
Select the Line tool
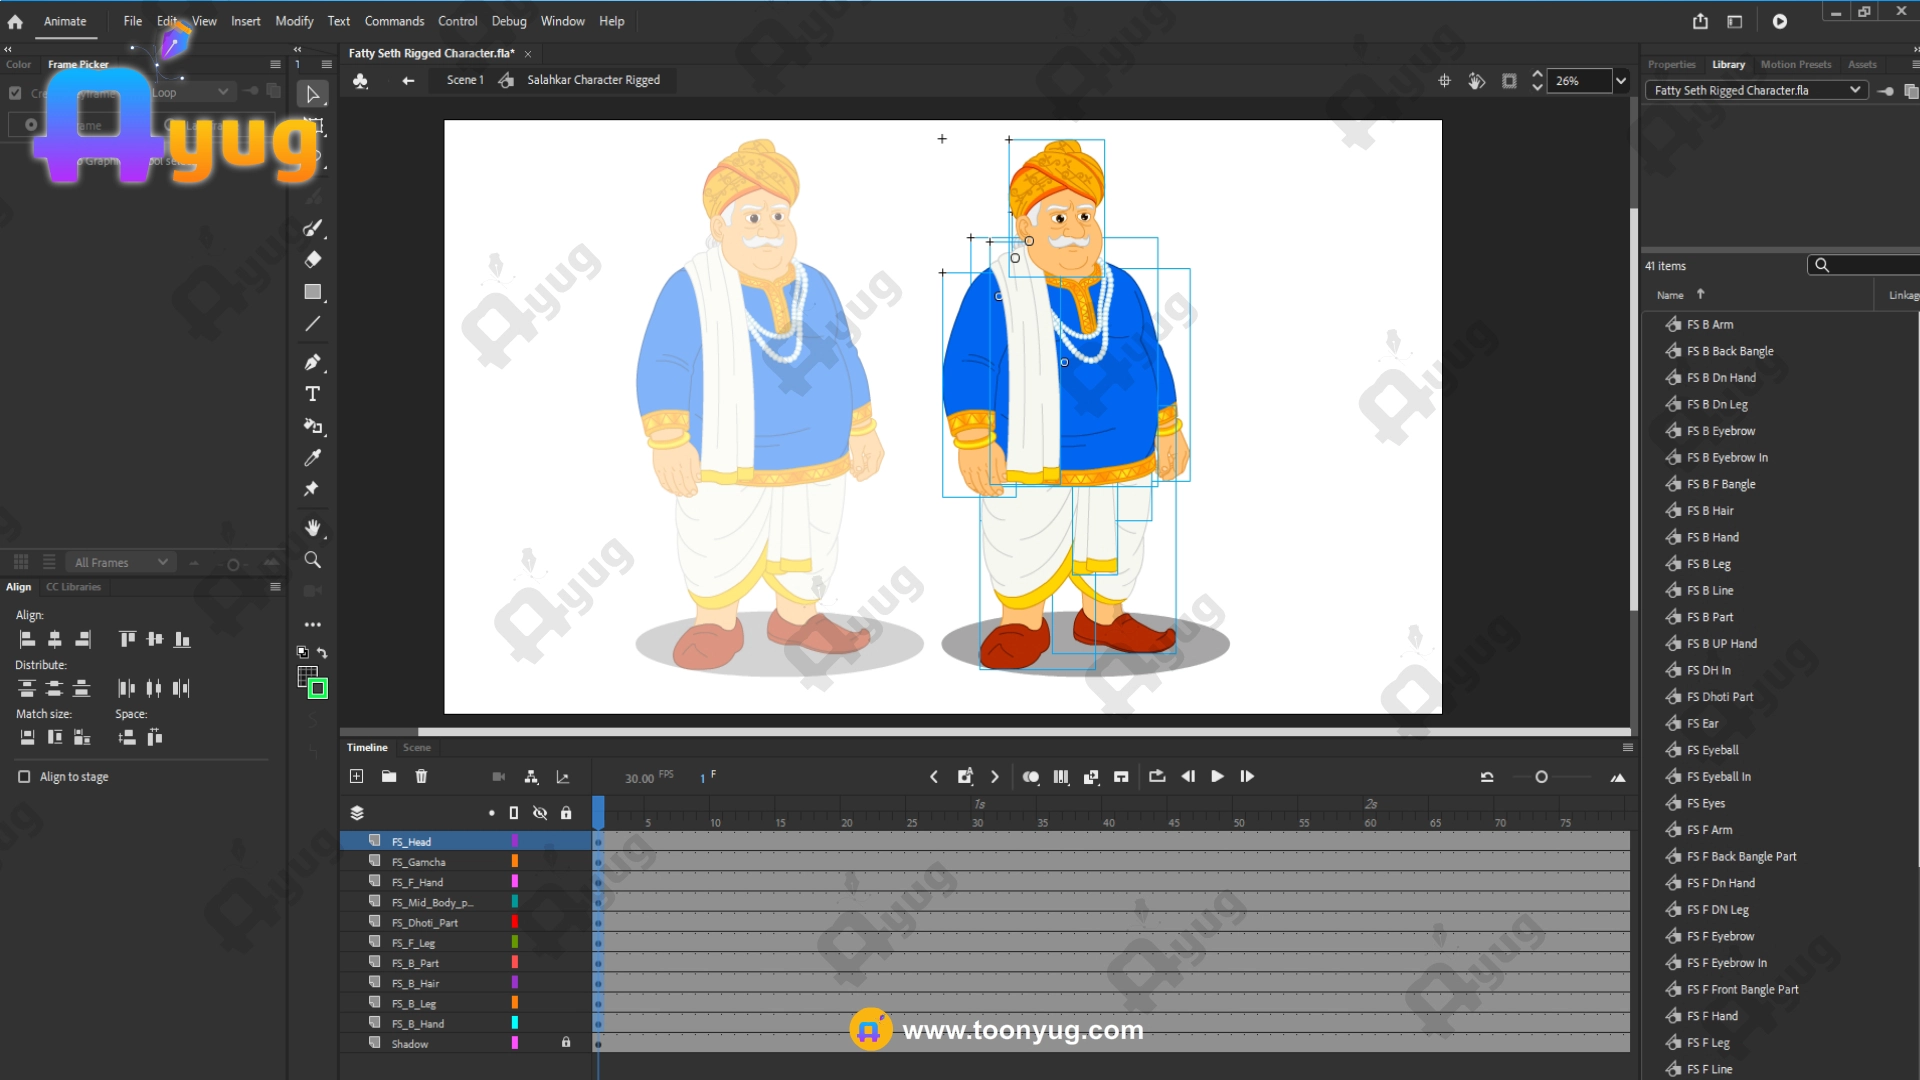[x=312, y=324]
